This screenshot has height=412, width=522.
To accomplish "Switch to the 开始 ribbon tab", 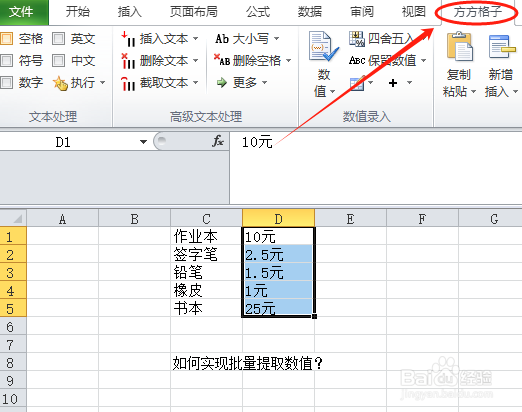I will pyautogui.click(x=78, y=12).
